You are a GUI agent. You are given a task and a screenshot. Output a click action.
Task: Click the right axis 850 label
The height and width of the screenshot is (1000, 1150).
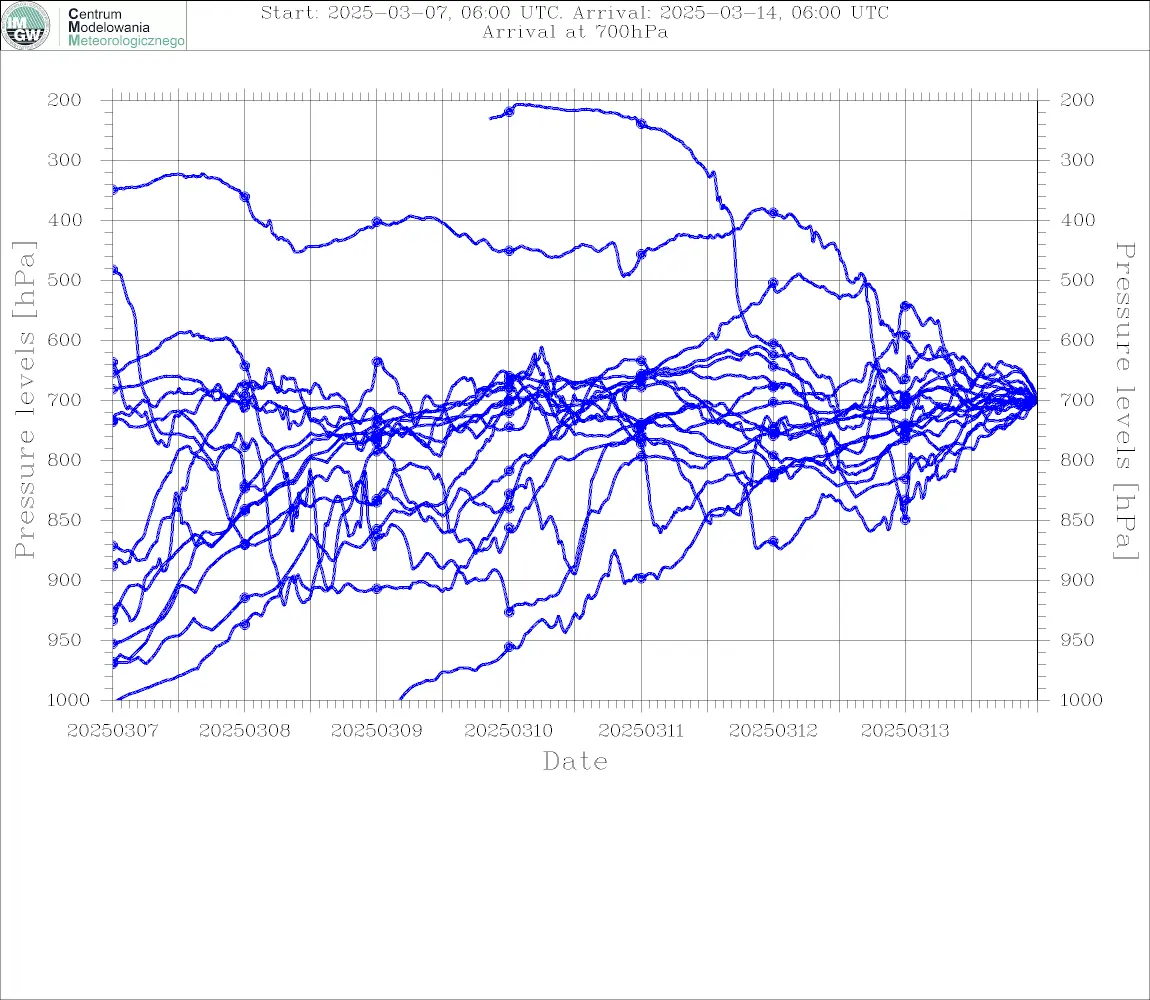1077,520
